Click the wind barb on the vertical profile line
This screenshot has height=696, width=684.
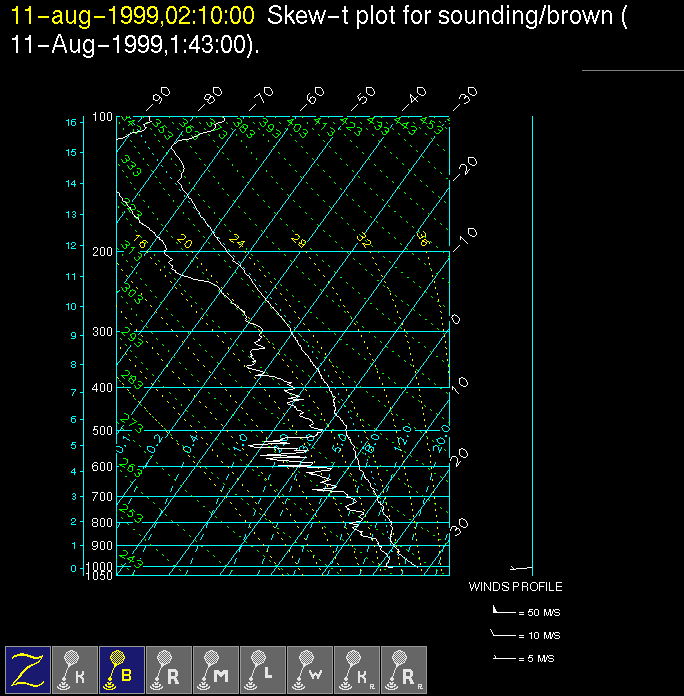click(x=521, y=567)
